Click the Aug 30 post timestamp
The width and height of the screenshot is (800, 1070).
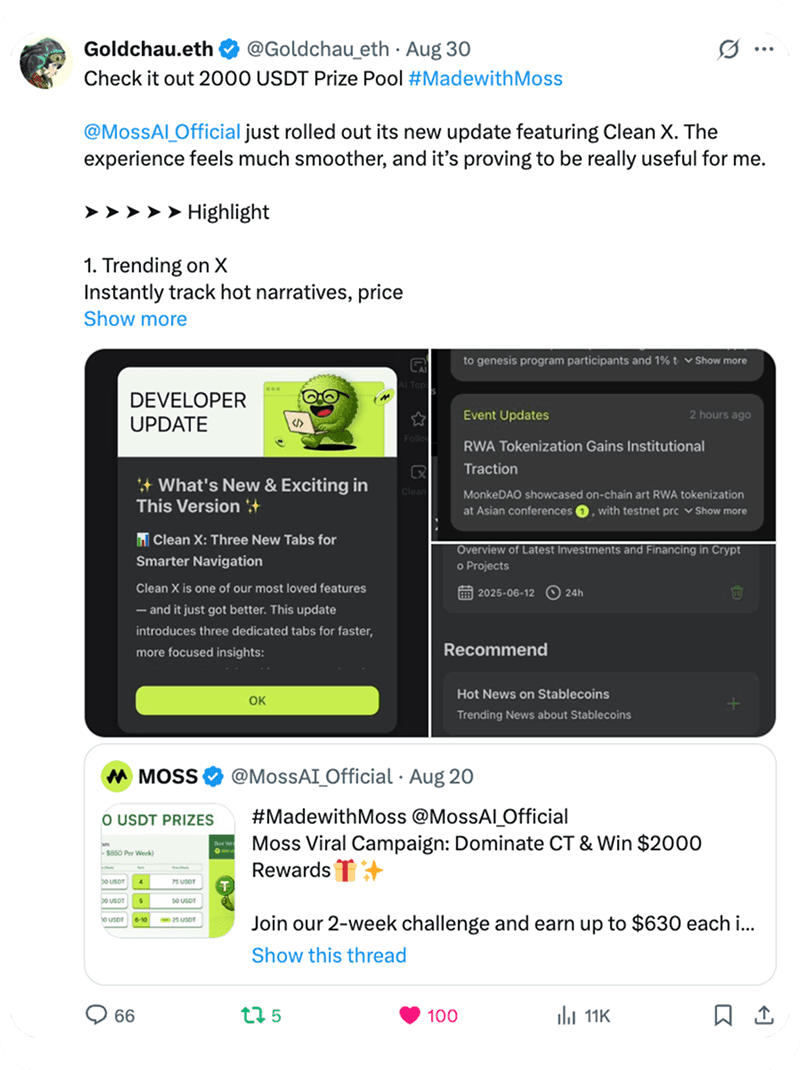click(x=440, y=49)
